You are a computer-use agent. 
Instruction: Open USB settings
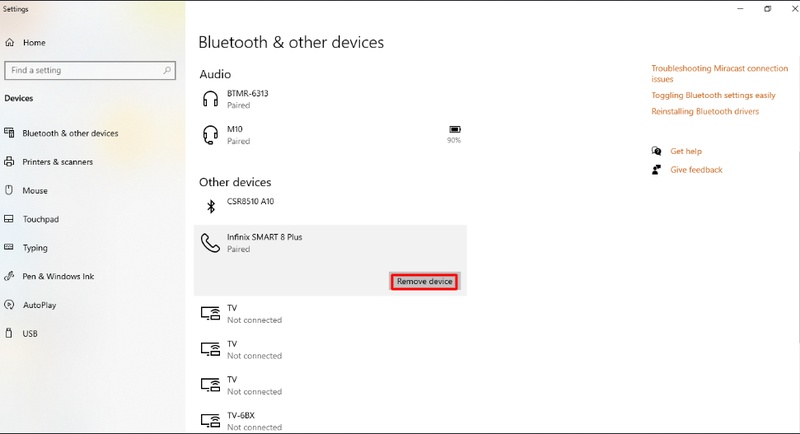30,334
